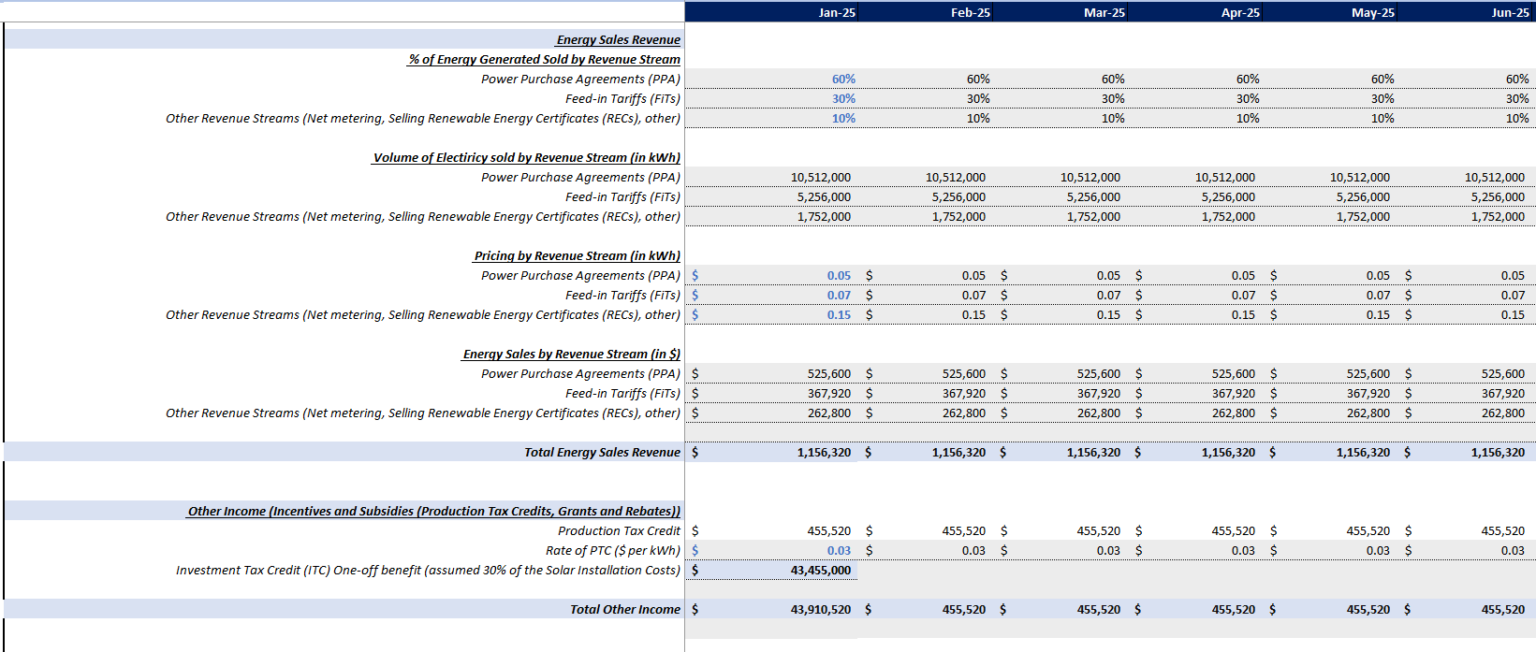1536x652 pixels.
Task: Click the Jan-25 Other Revenue Streams 10% cell
Action: pos(772,118)
